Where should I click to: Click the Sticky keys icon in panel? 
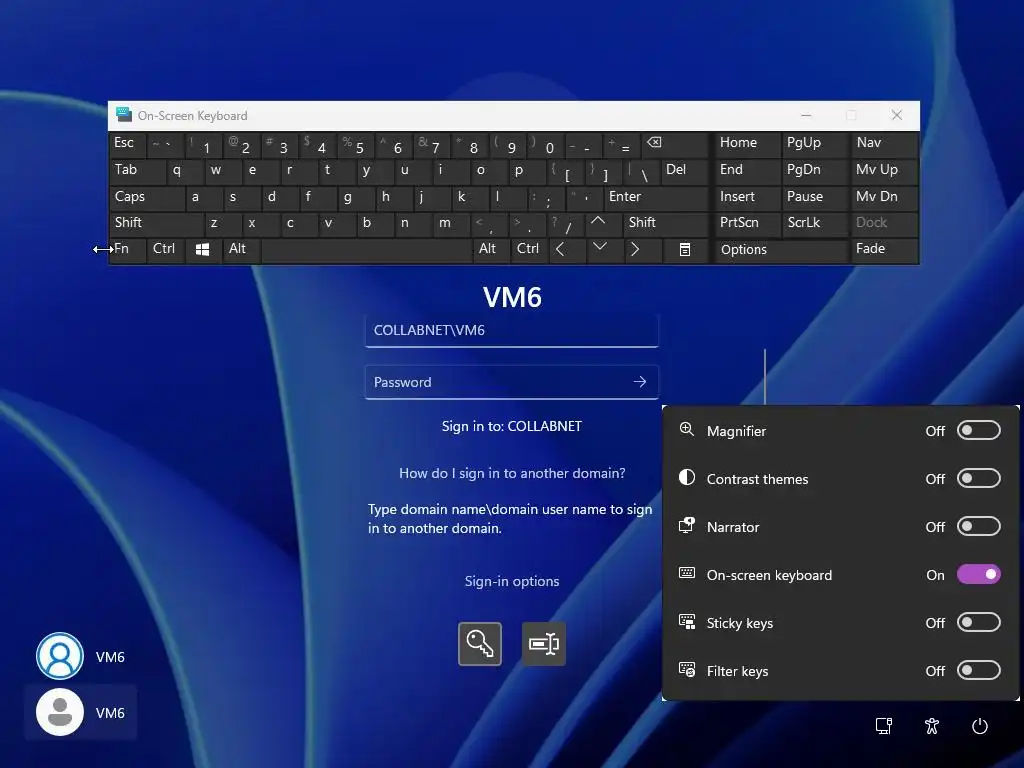tap(686, 621)
